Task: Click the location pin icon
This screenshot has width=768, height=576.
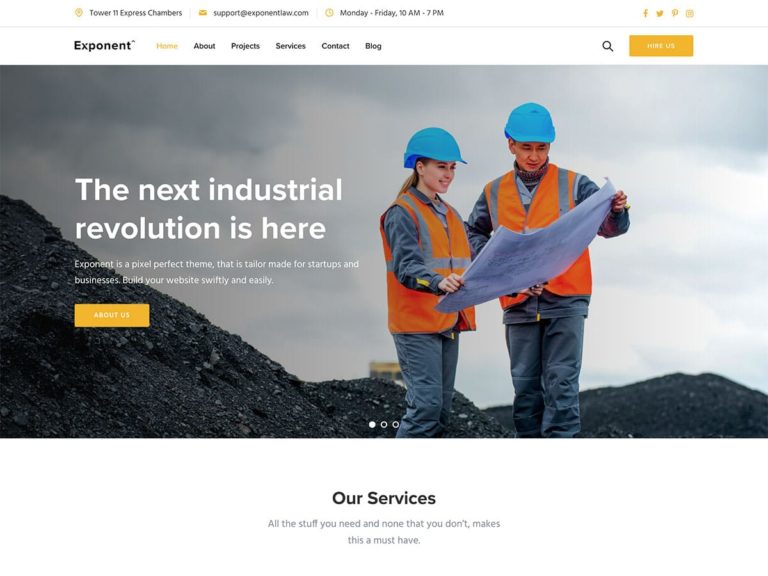Action: coord(78,13)
